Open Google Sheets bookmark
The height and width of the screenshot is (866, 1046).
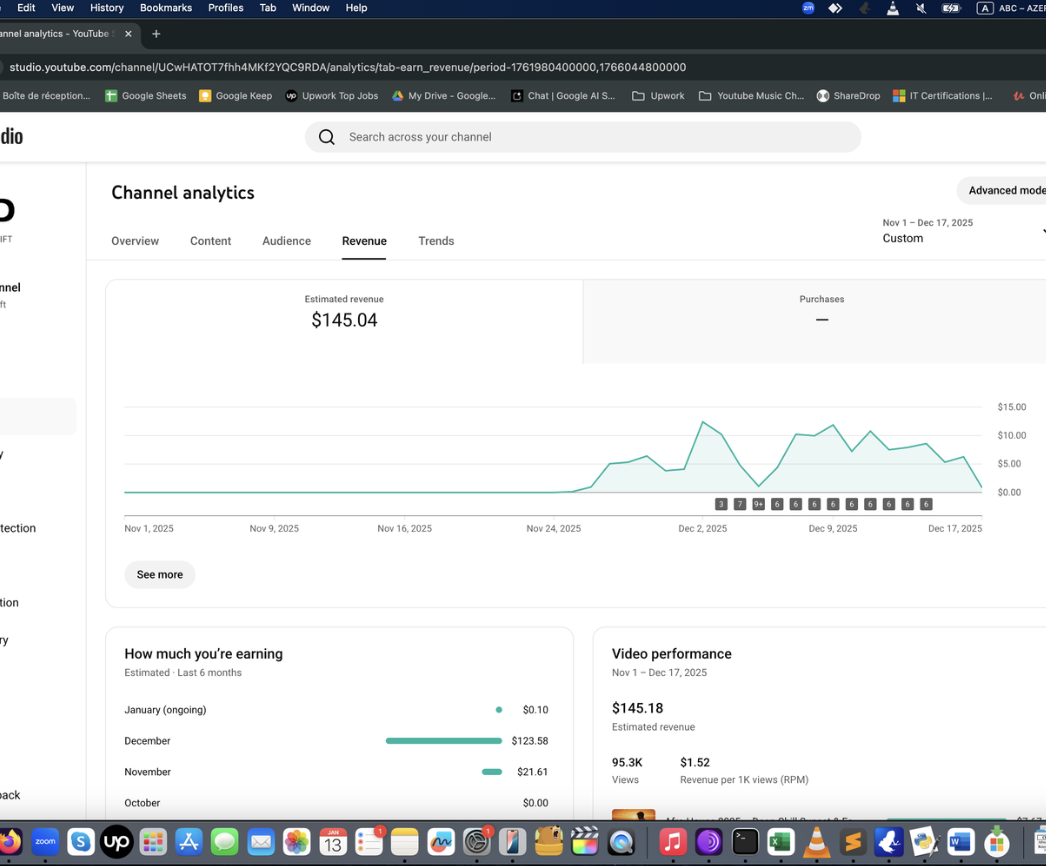146,96
